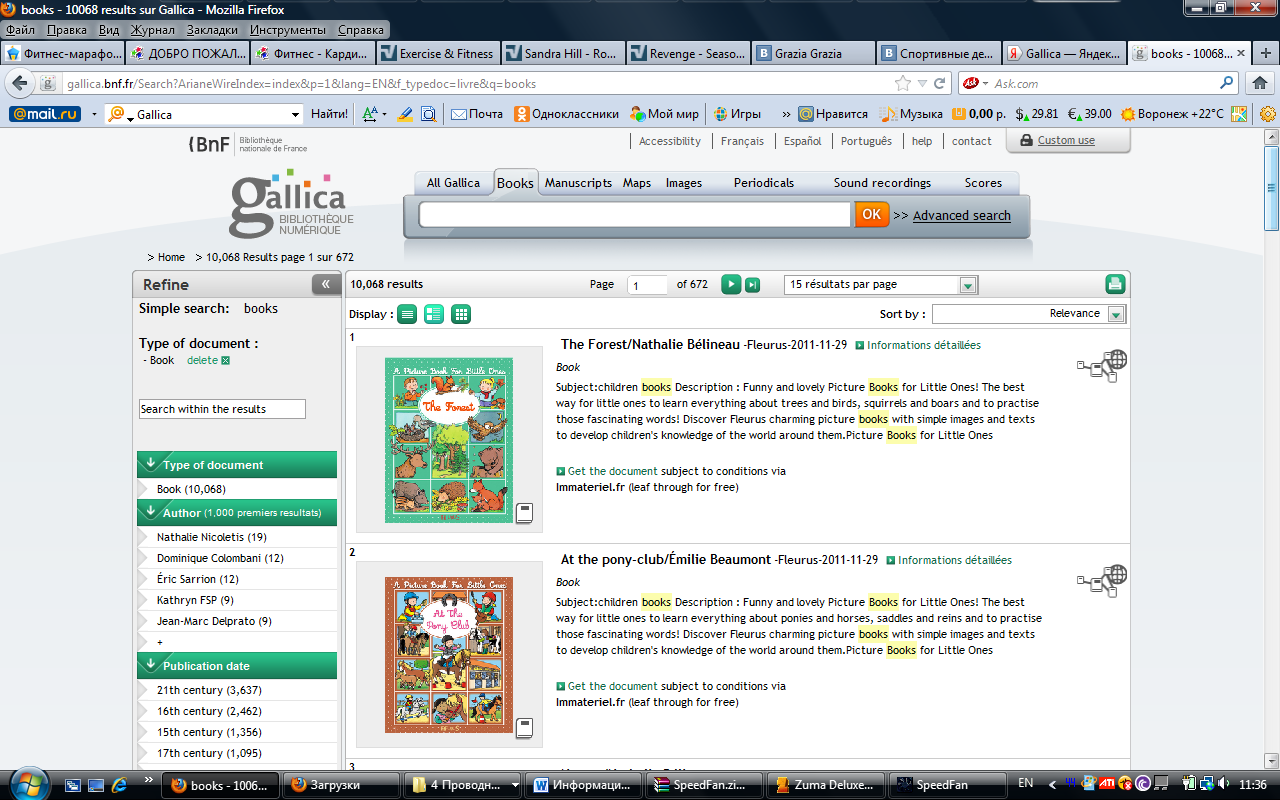Select the Maps tab
1280x800 pixels.
637,183
